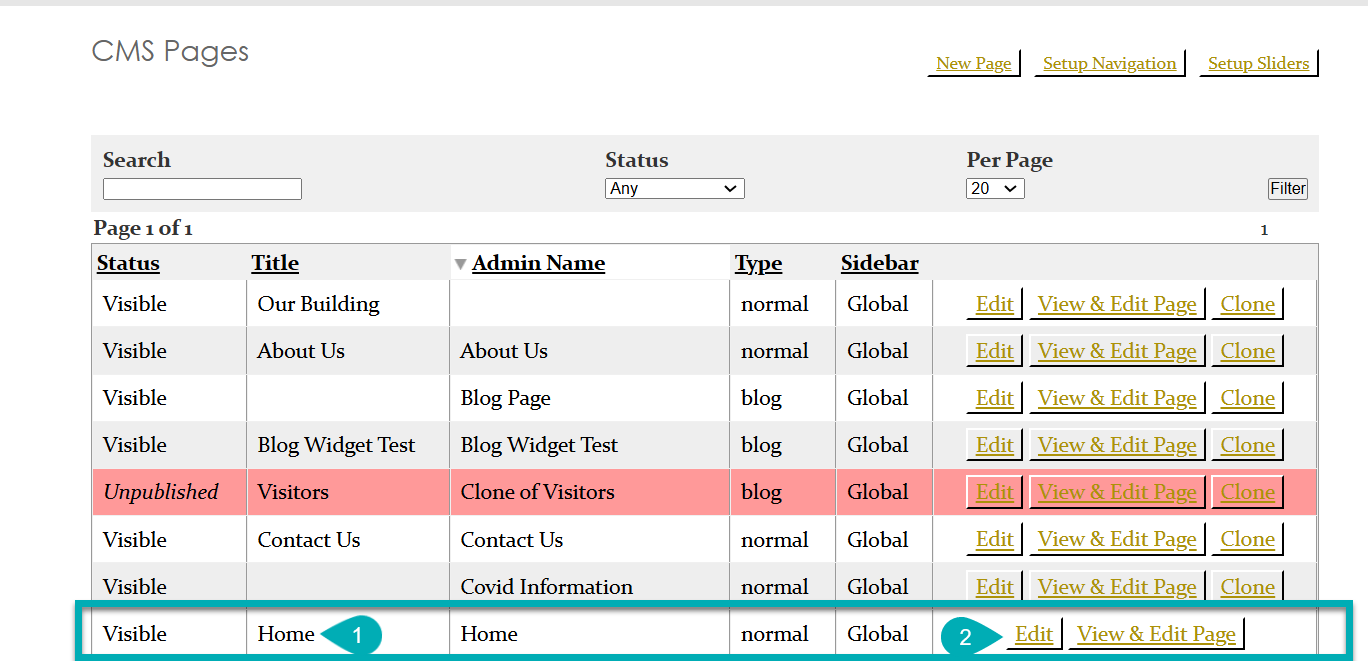
Task: View & Edit the Blog Widget Test page
Action: point(1117,445)
